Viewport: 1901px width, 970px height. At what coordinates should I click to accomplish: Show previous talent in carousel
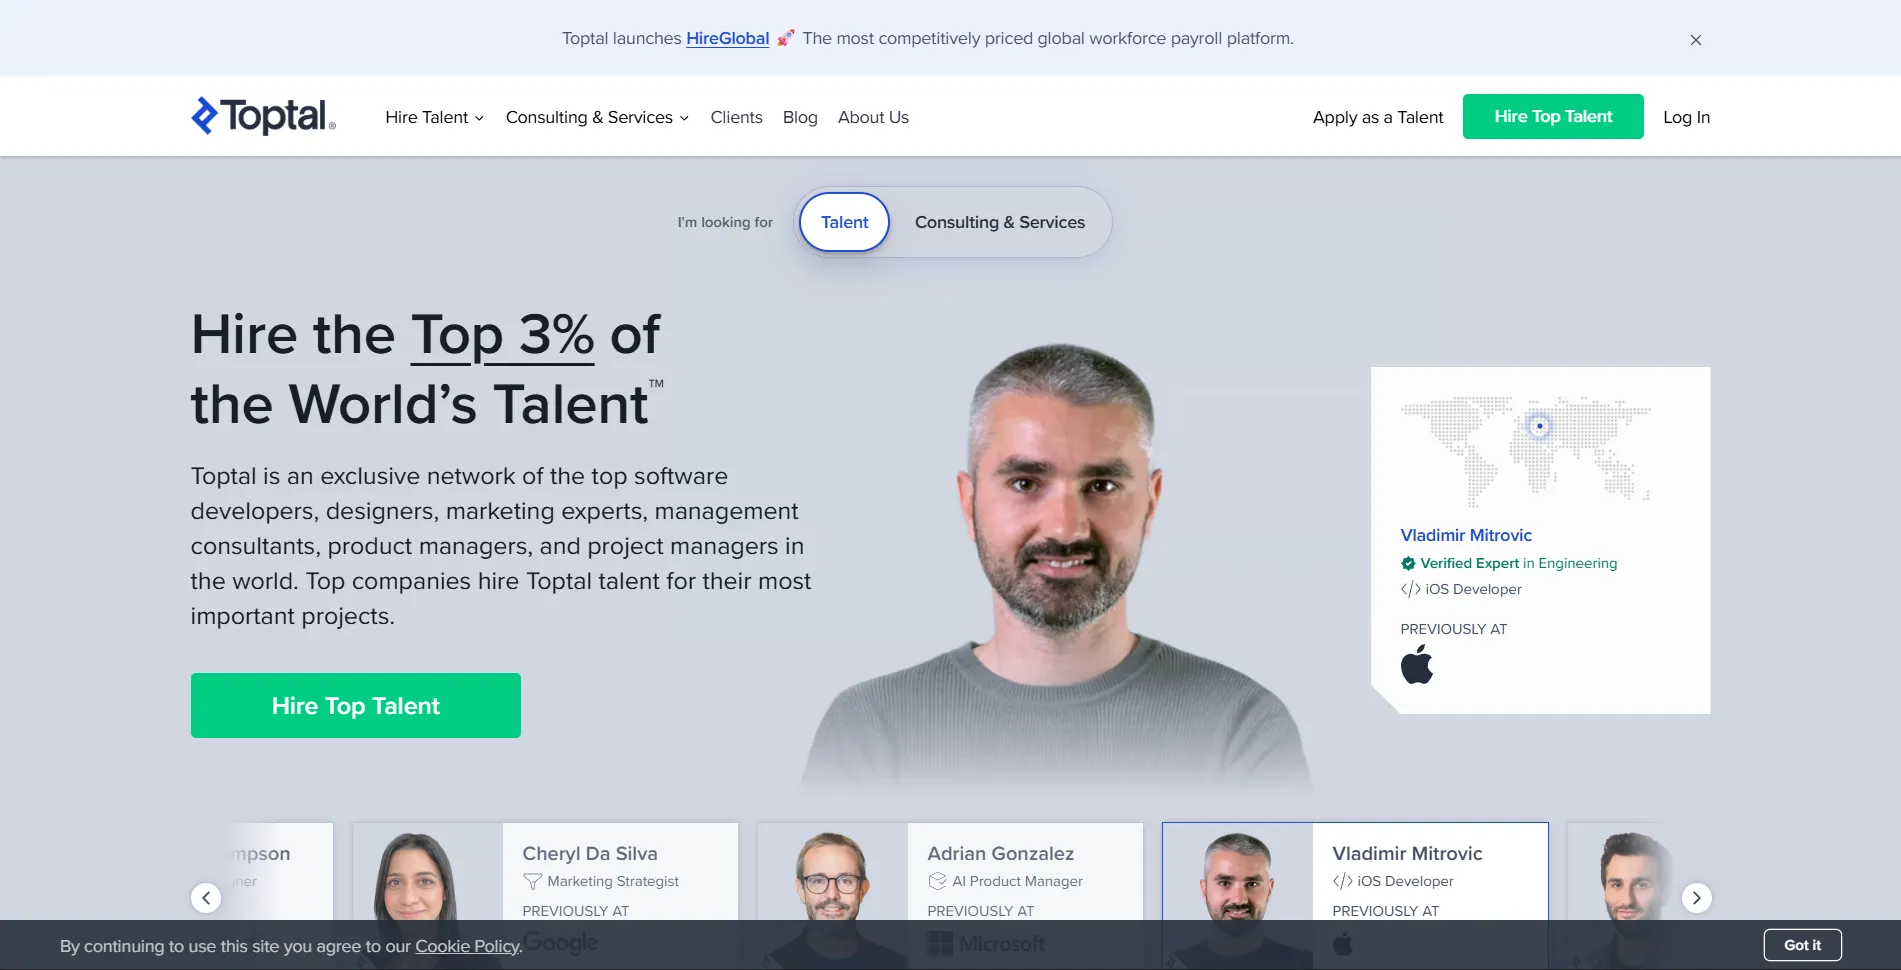click(206, 898)
